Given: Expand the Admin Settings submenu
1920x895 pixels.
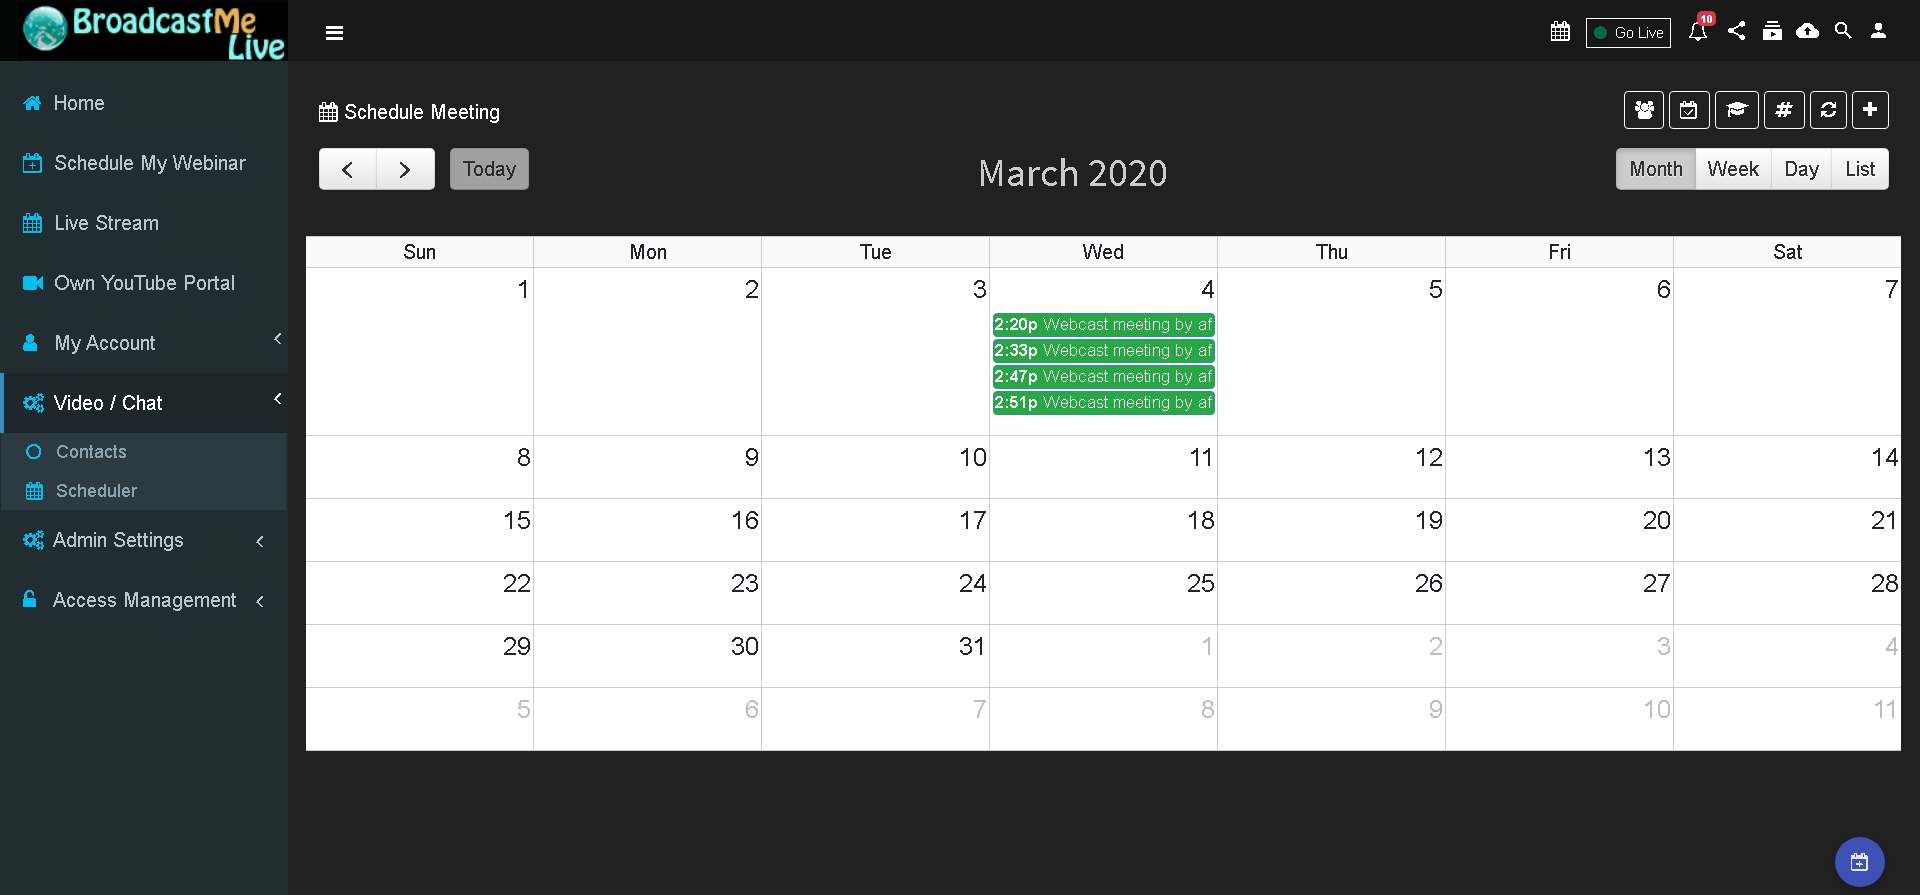Looking at the screenshot, I should (x=144, y=540).
